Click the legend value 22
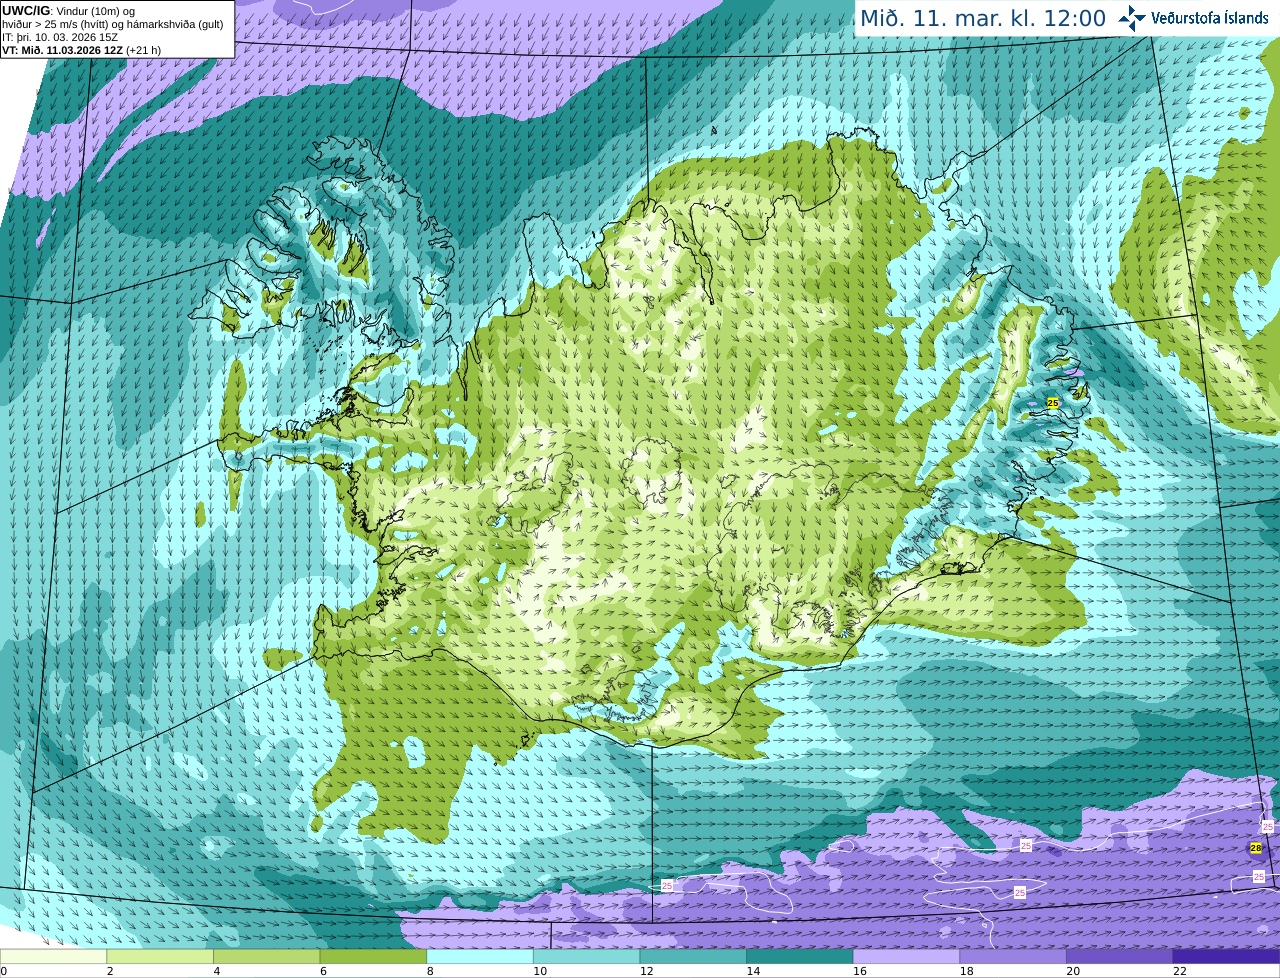 1180,971
